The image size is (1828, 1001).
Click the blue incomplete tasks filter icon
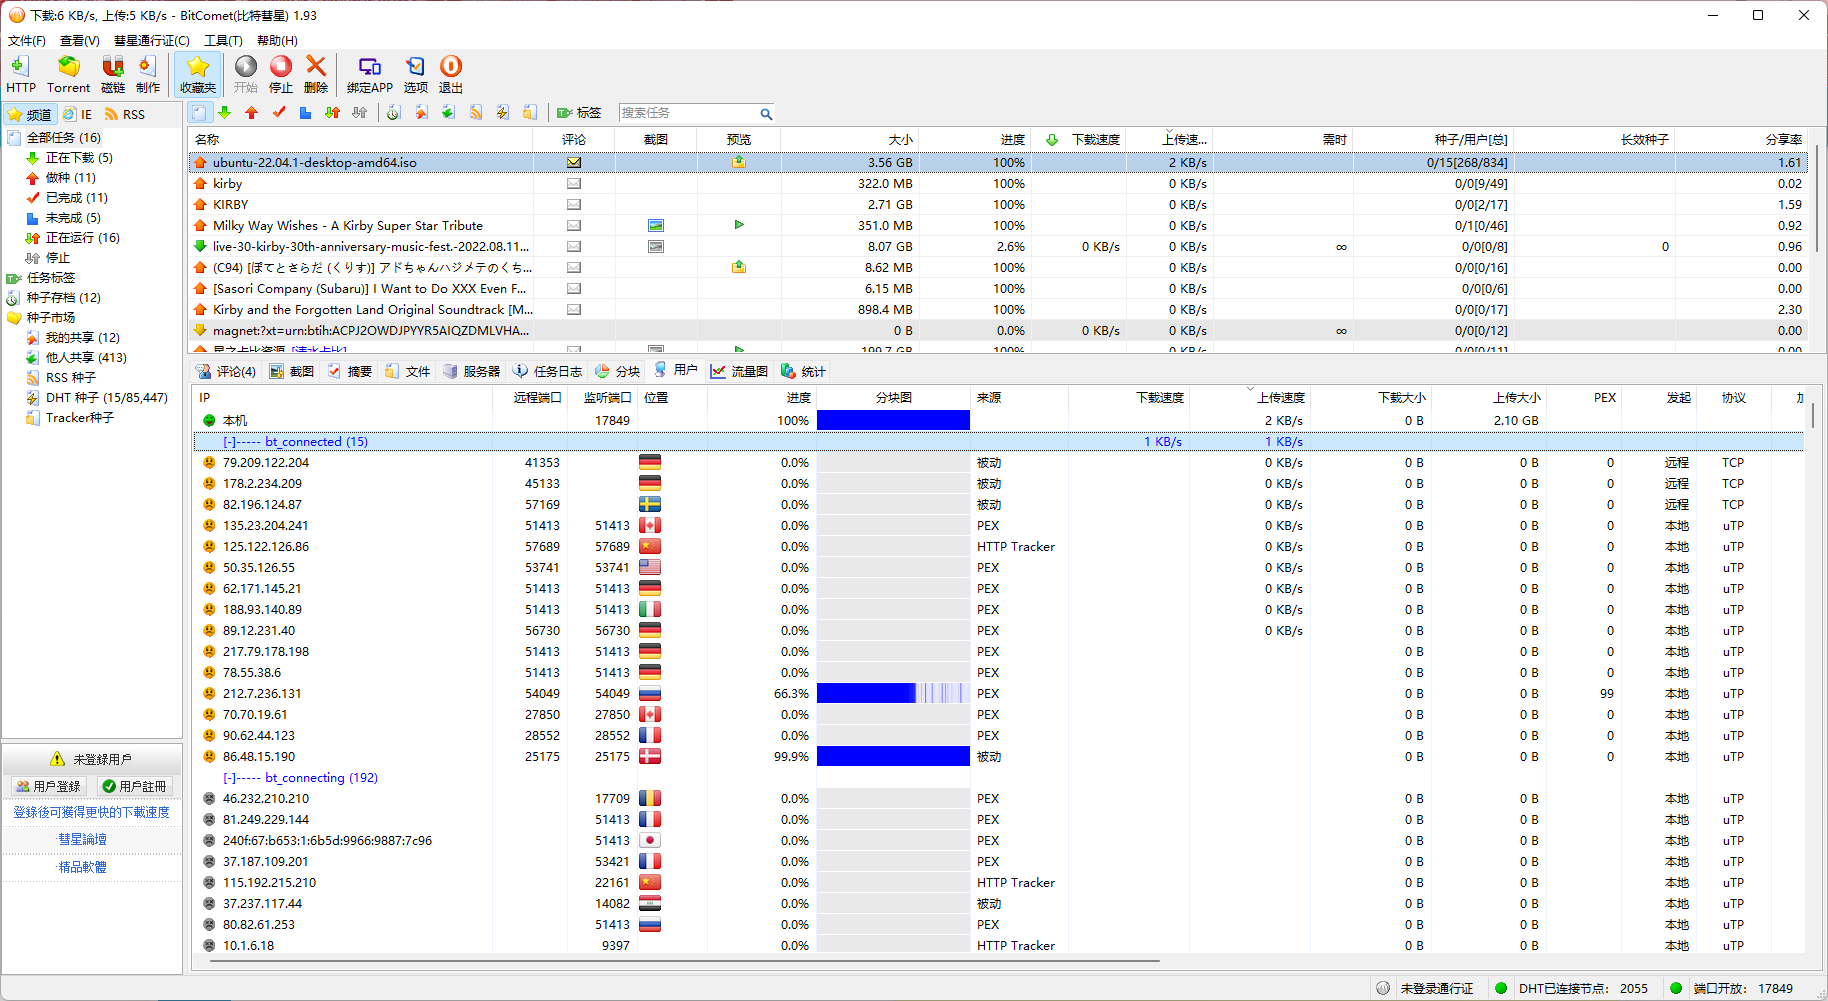point(306,113)
